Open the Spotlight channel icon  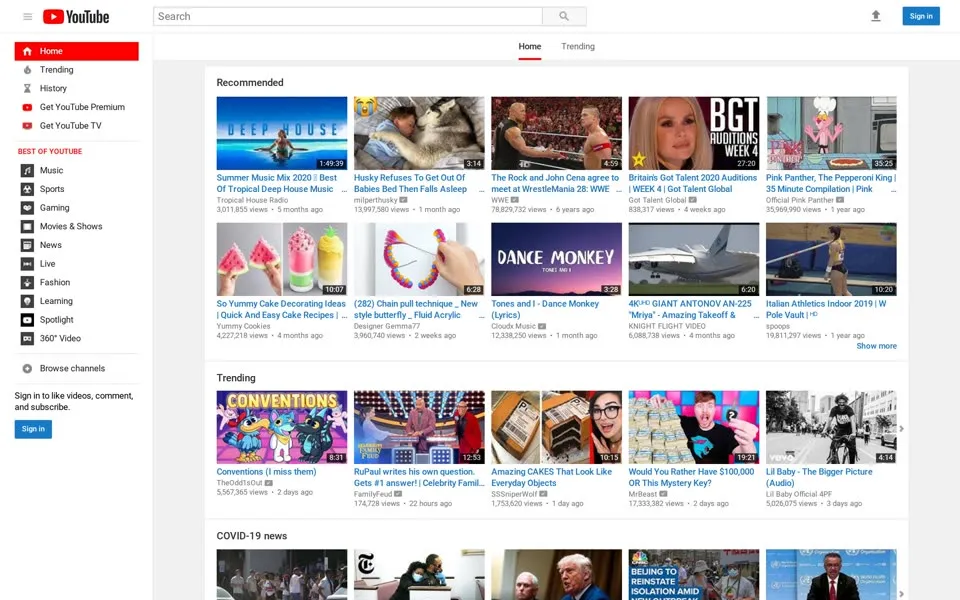click(27, 320)
